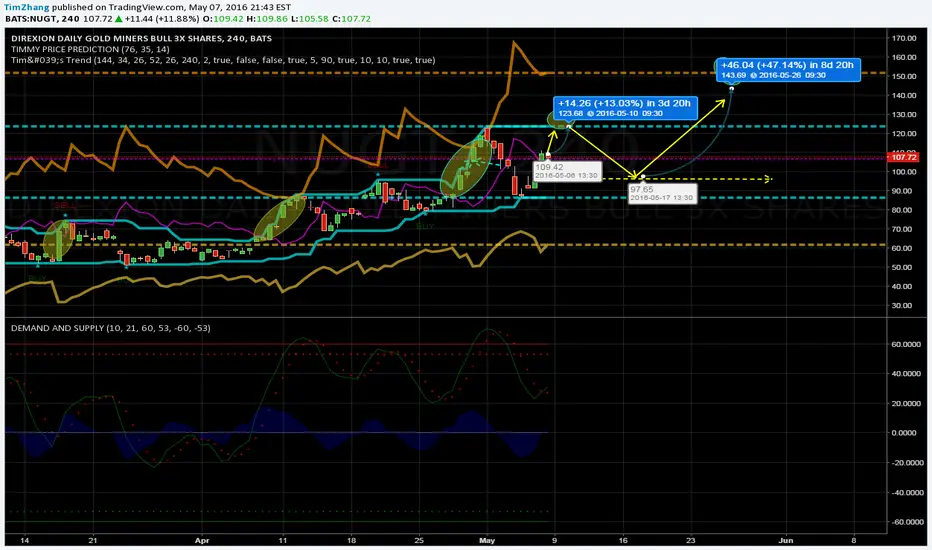This screenshot has width=932, height=550.
Task: Select the +14.26 (+13.03%) forecast callout
Action: (x=625, y=107)
